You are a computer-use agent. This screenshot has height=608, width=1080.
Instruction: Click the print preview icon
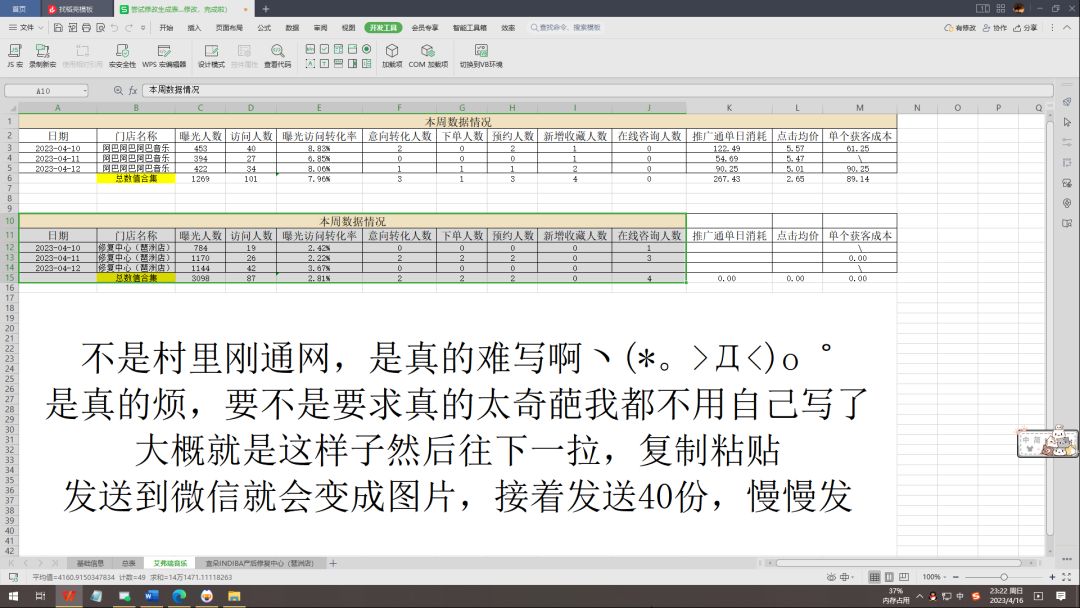click(101, 28)
